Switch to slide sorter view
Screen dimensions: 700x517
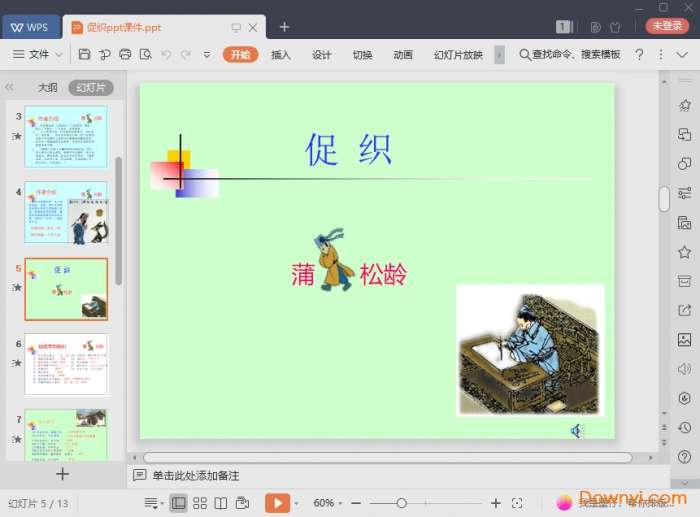coord(200,503)
